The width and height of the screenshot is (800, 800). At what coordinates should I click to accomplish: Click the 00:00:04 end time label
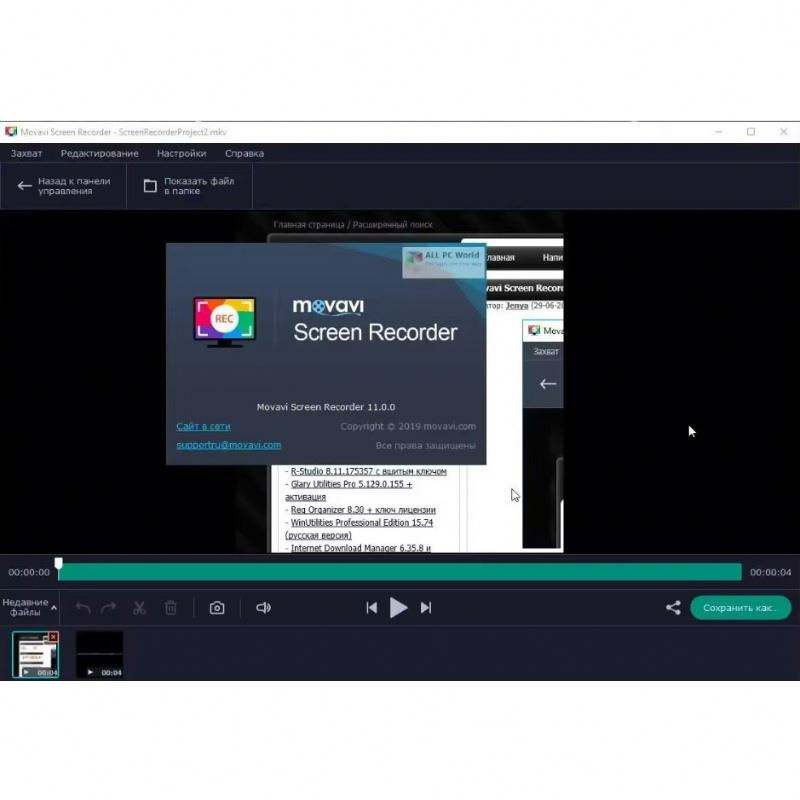(x=770, y=572)
